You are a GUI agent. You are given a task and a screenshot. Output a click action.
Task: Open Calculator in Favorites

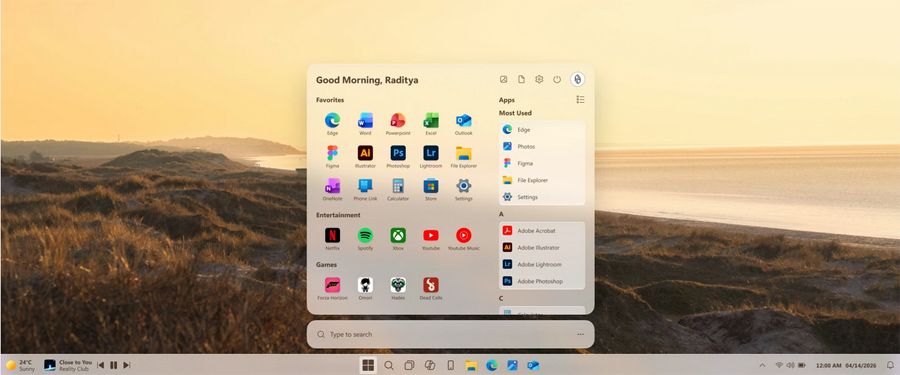pyautogui.click(x=398, y=190)
